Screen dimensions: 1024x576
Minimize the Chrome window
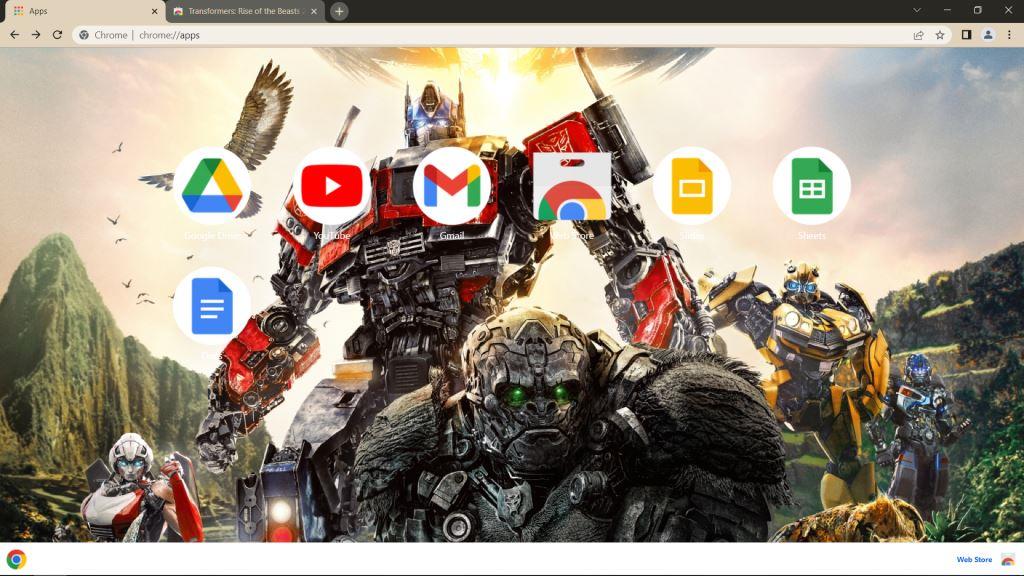click(x=947, y=10)
